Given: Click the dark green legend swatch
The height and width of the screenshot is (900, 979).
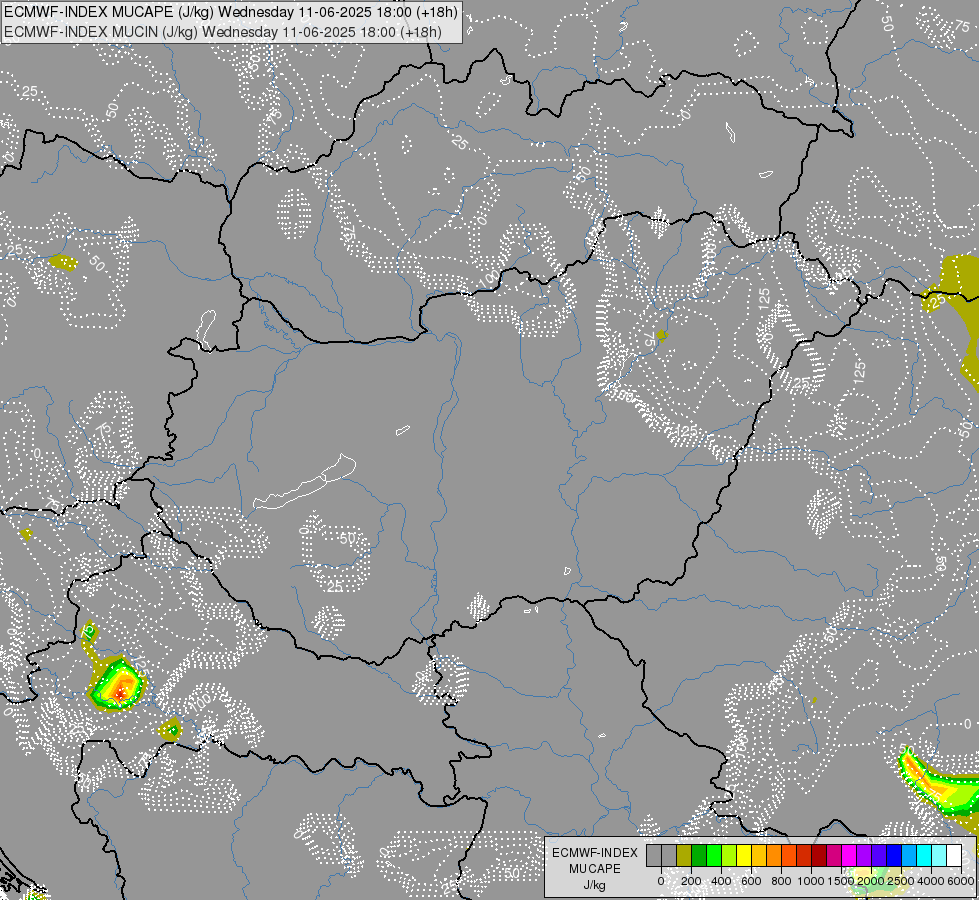Looking at the screenshot, I should [x=699, y=856].
